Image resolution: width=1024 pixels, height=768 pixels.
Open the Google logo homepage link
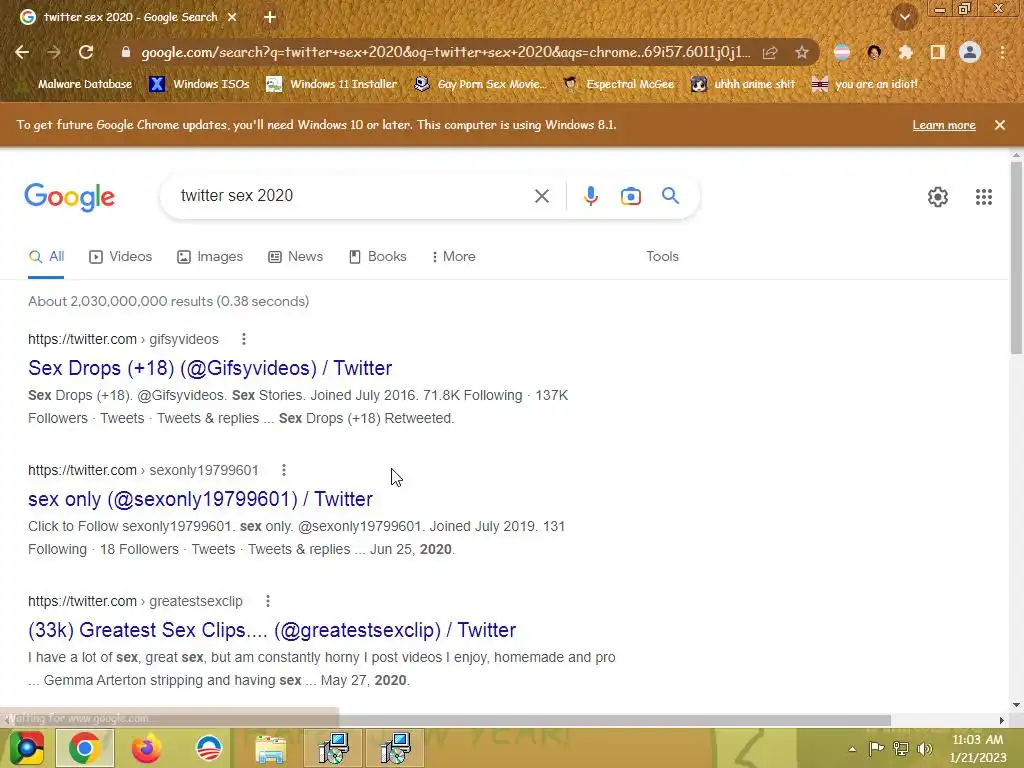pyautogui.click(x=70, y=197)
